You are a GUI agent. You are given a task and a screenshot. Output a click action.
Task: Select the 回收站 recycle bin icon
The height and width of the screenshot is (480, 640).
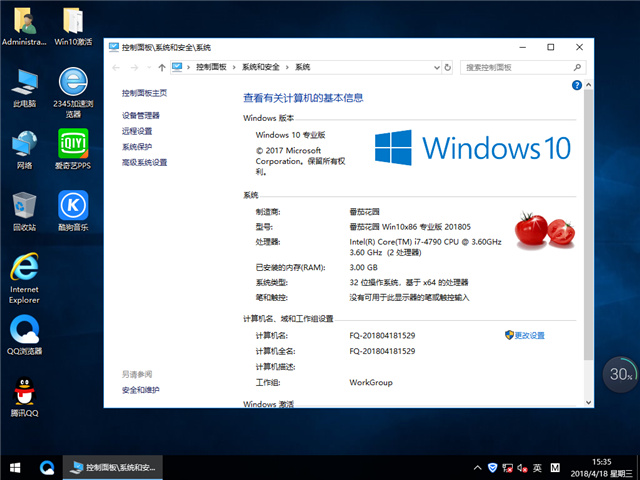point(24,211)
